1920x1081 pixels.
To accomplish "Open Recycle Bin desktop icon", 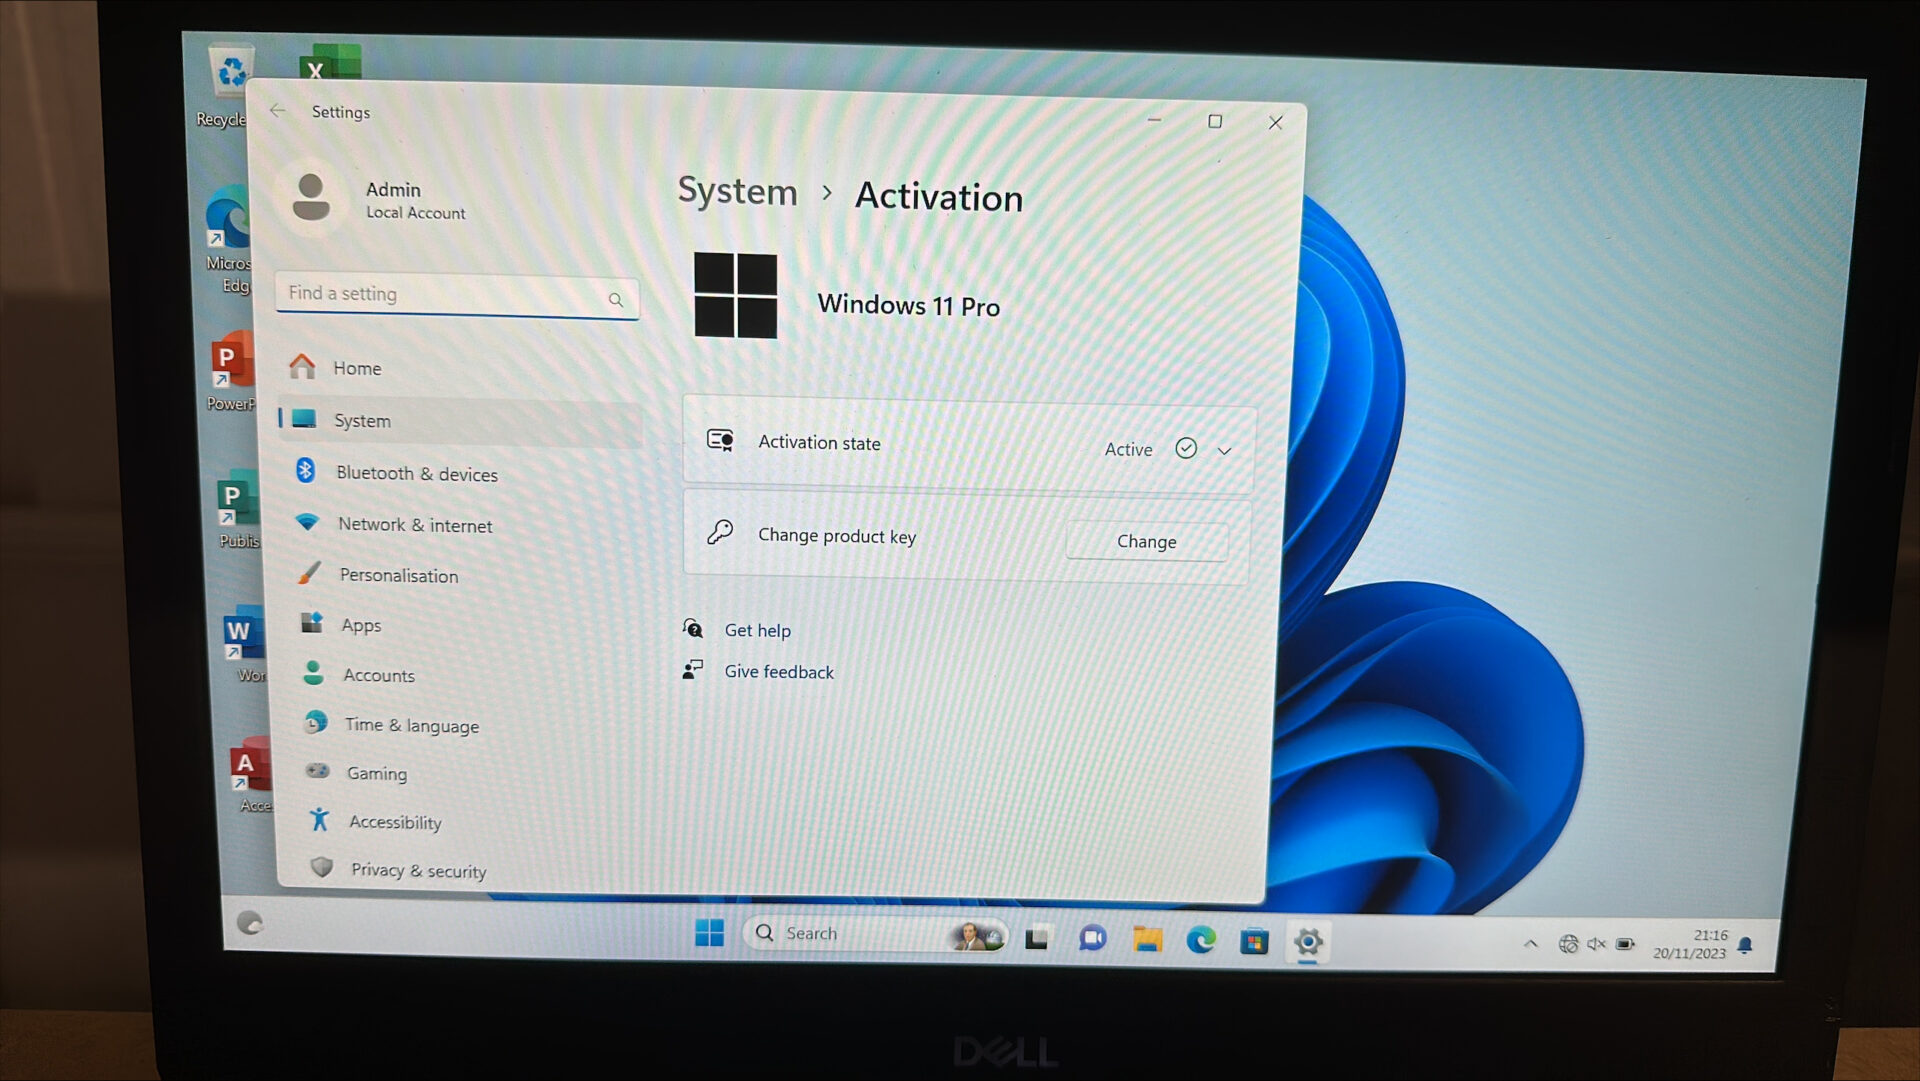I will pos(226,86).
